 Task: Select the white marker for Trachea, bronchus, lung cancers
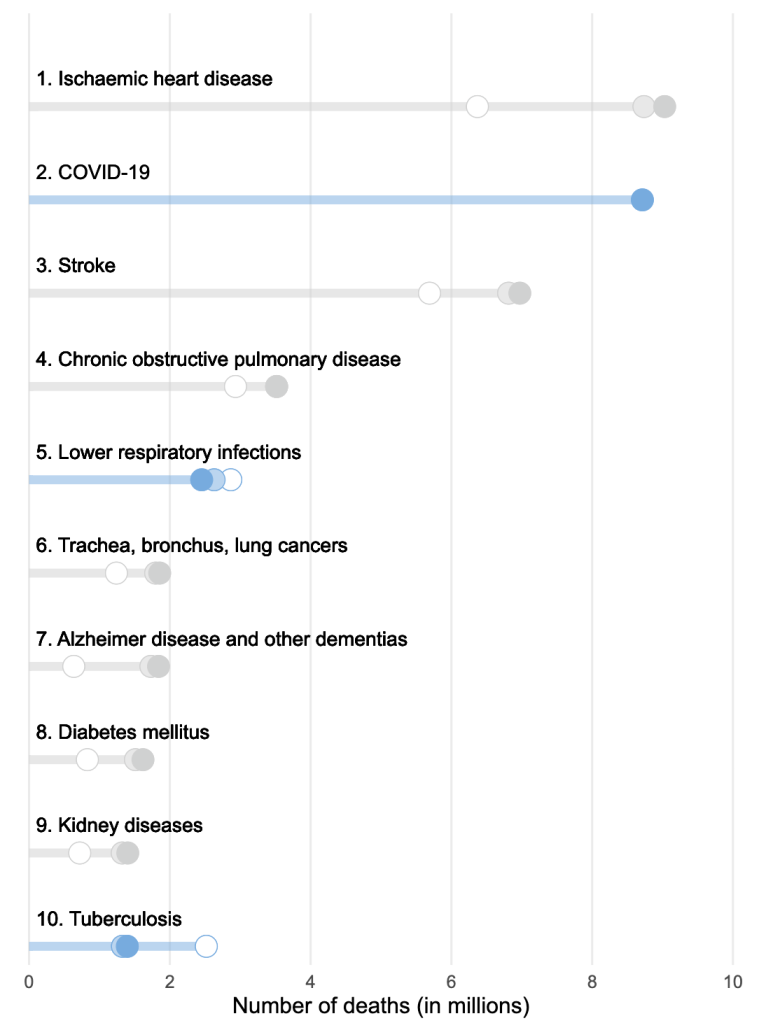click(116, 573)
